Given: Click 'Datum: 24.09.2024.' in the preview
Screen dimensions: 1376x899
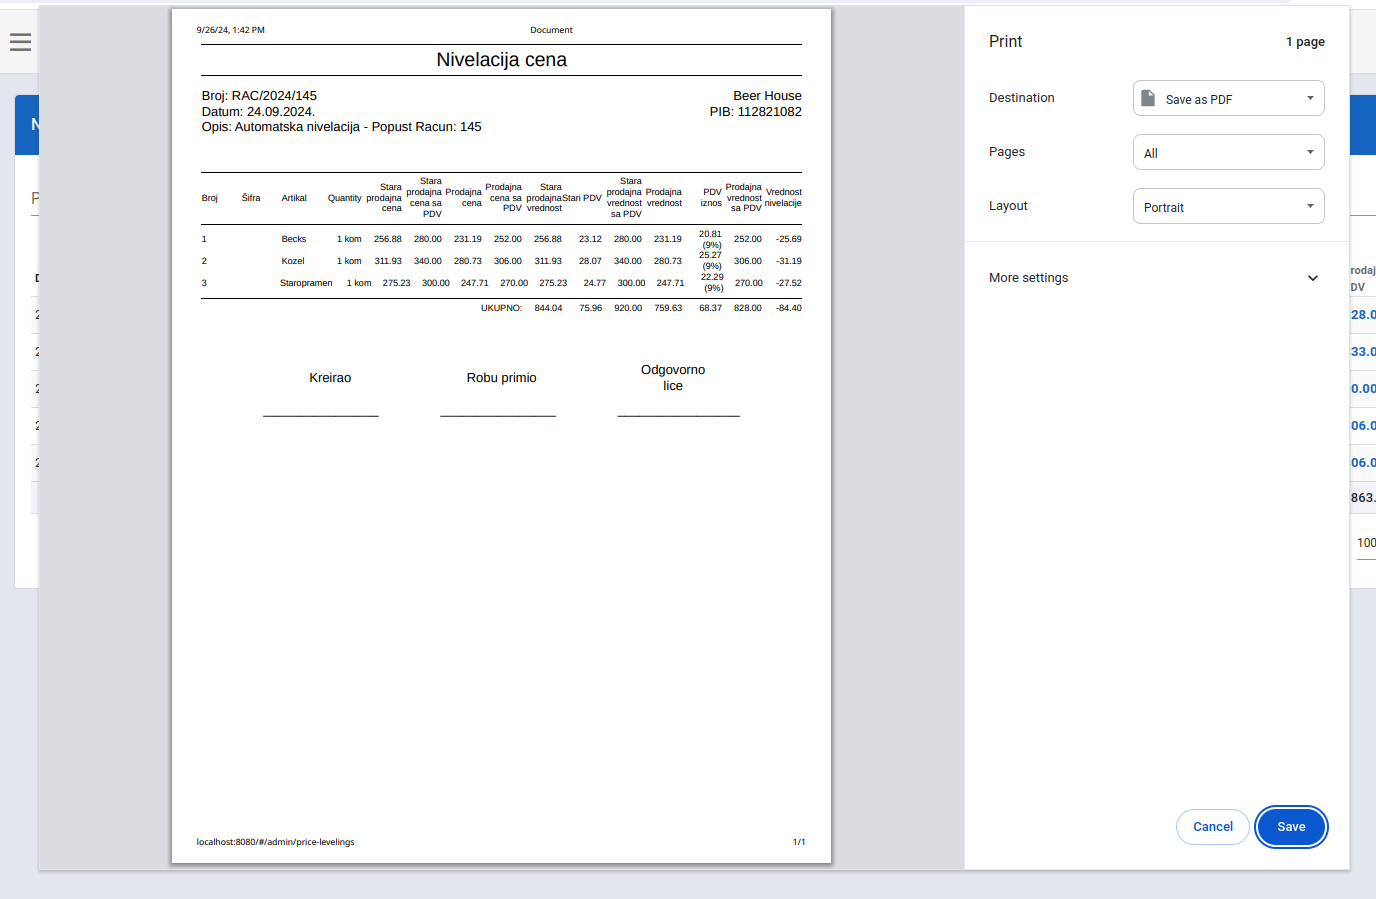Looking at the screenshot, I should click(x=258, y=112).
